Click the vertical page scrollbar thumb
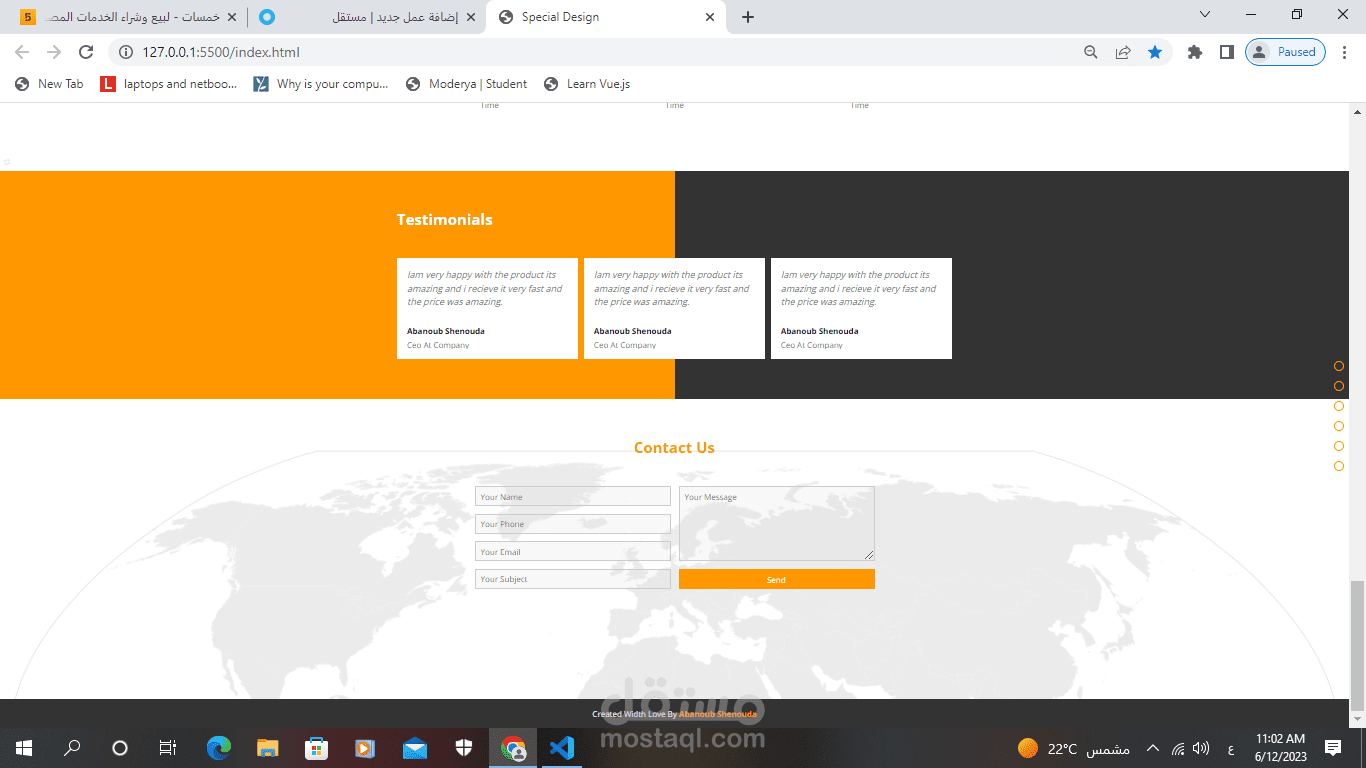Viewport: 1366px width, 768px height. (x=1357, y=646)
